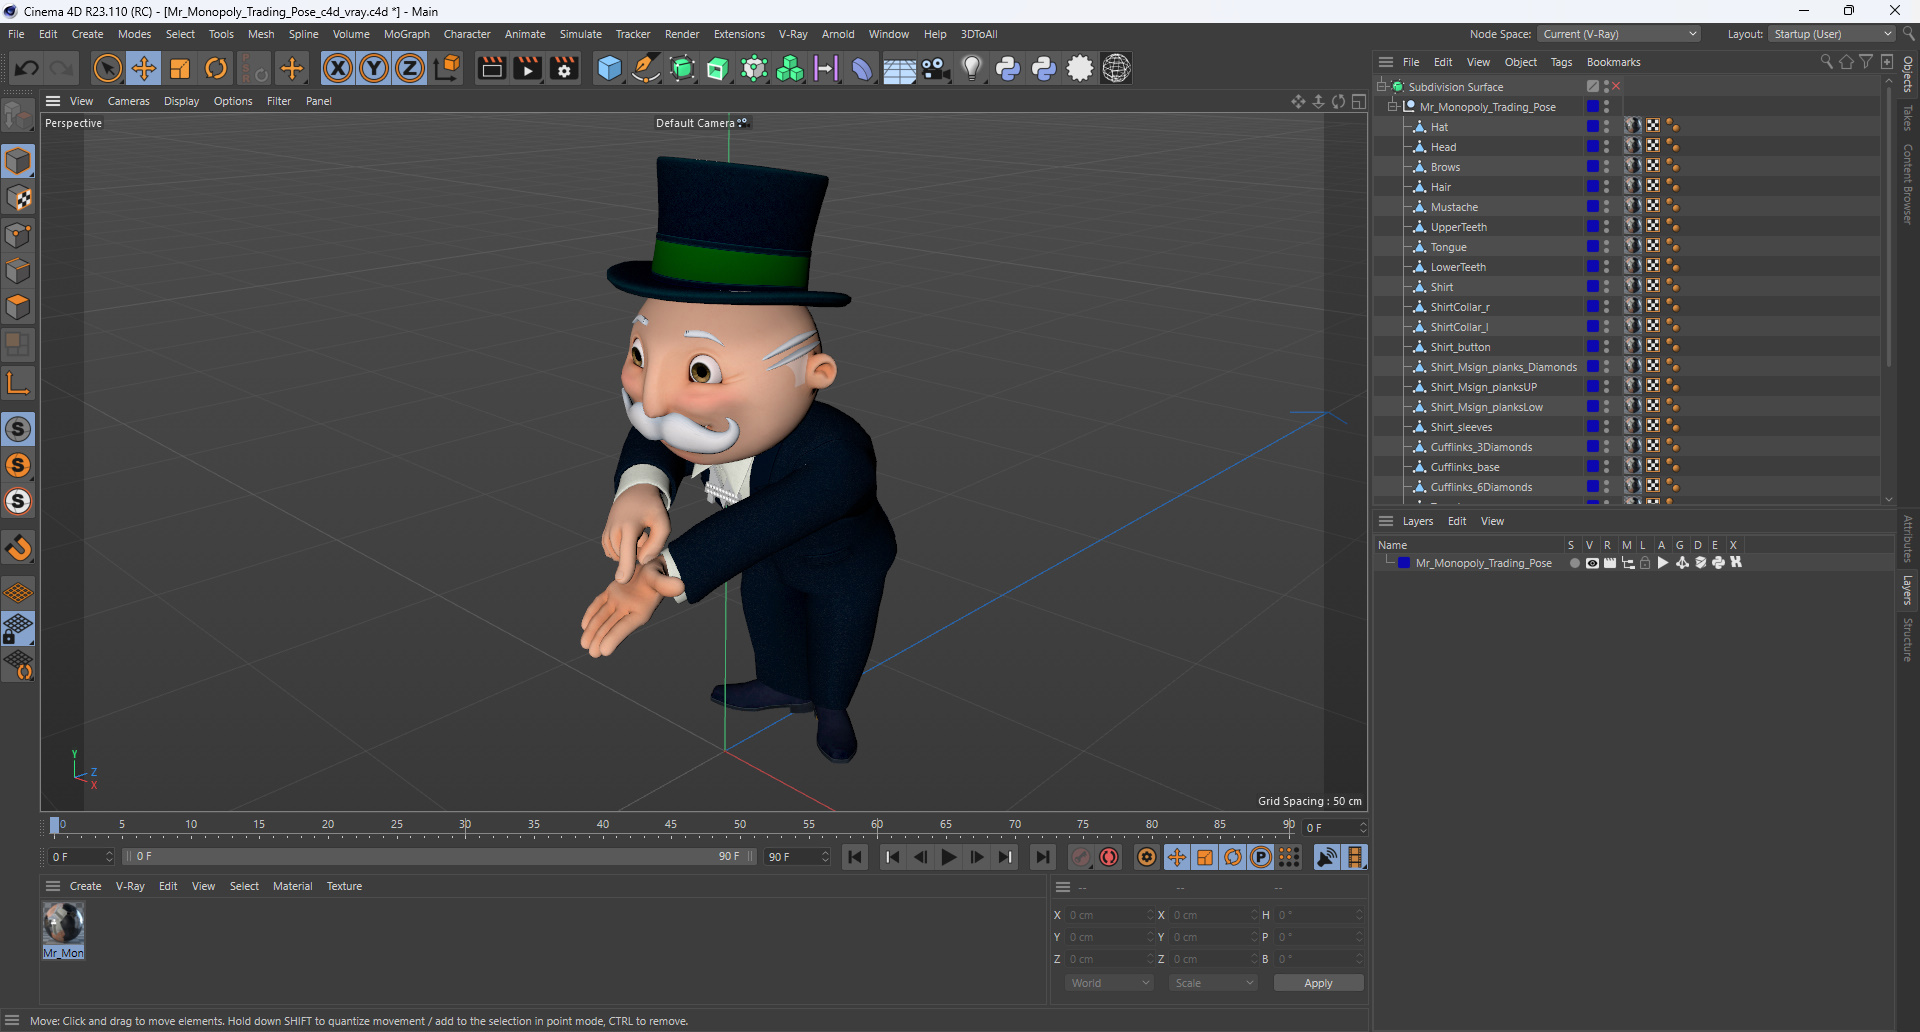Toggle the Head object visibility dots
Viewport: 1920px width, 1032px height.
1607,147
